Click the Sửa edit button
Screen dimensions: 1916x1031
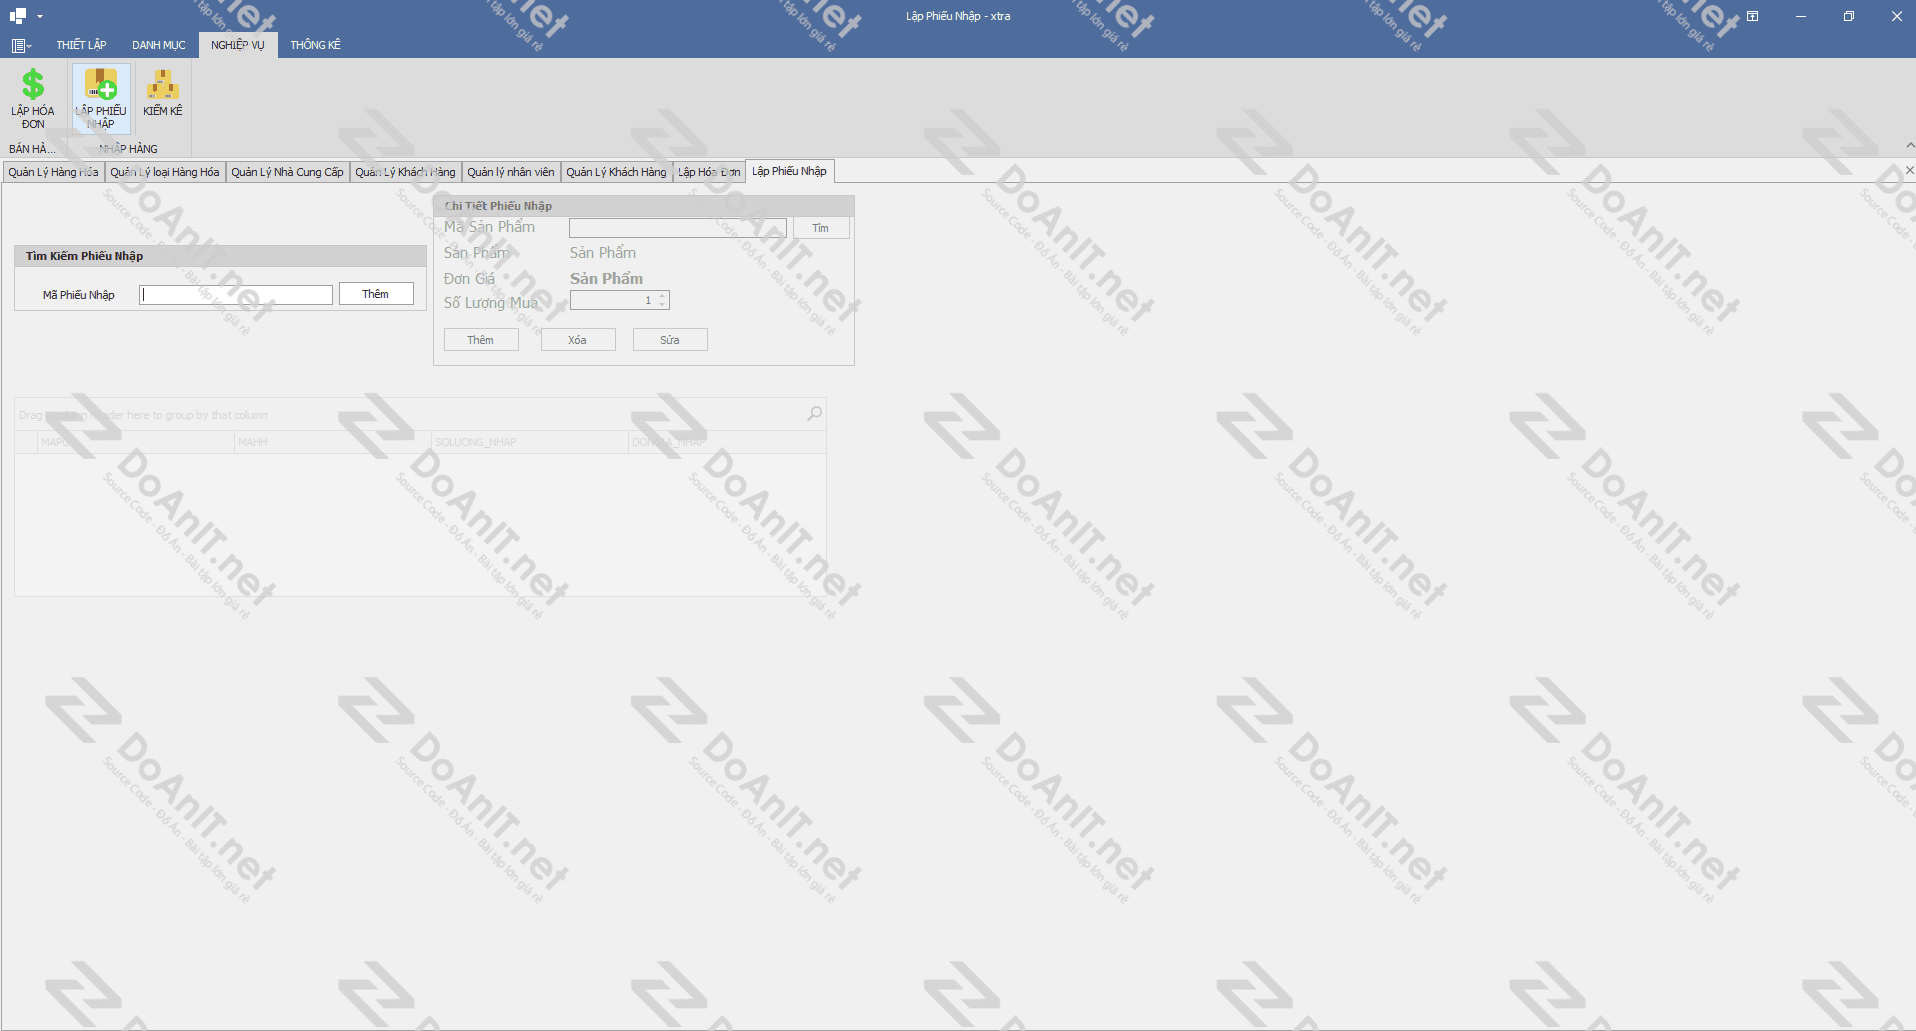point(670,340)
